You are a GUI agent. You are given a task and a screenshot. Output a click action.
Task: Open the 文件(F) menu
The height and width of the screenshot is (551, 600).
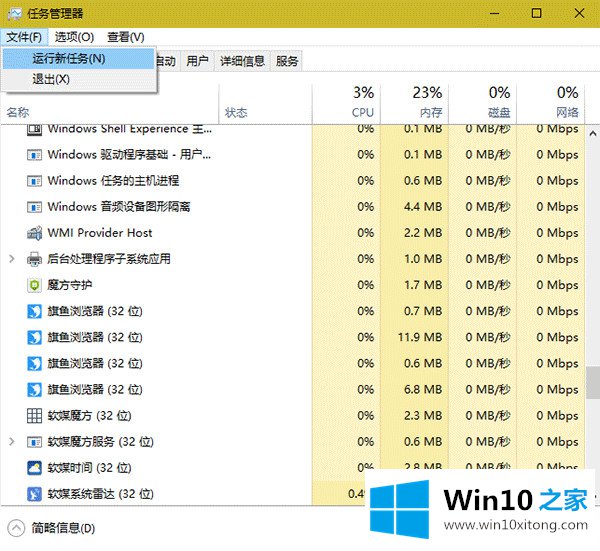24,37
